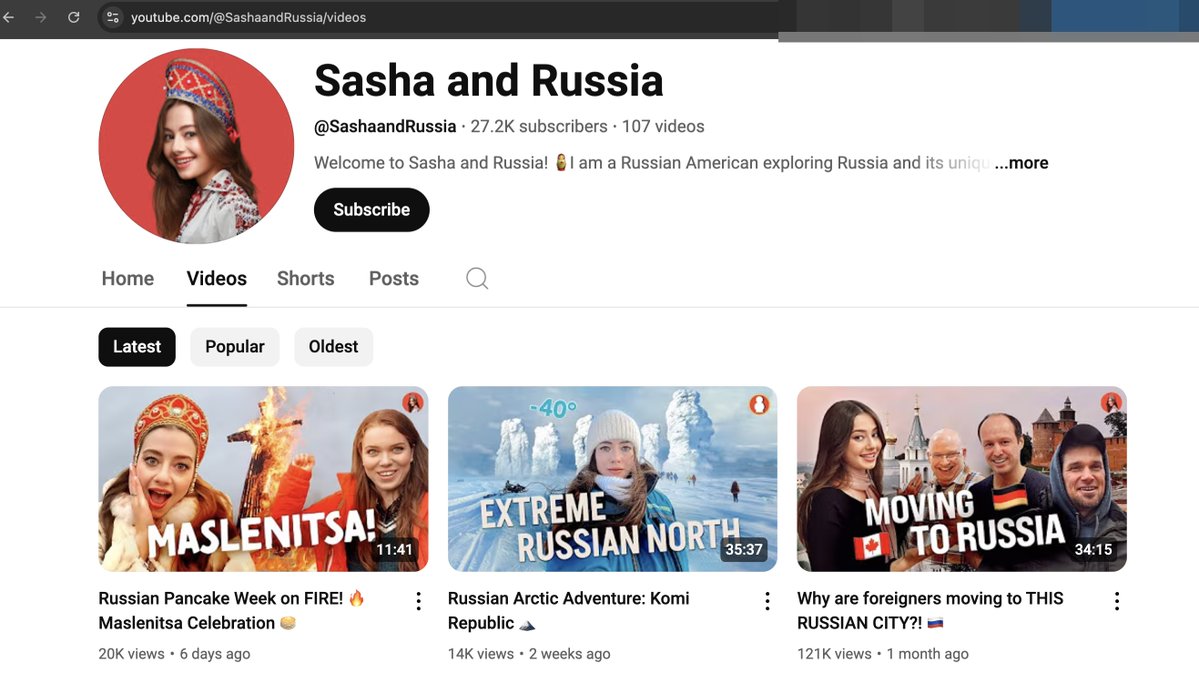Click the channel search magnifier icon
This screenshot has width=1199, height=673.
(477, 279)
